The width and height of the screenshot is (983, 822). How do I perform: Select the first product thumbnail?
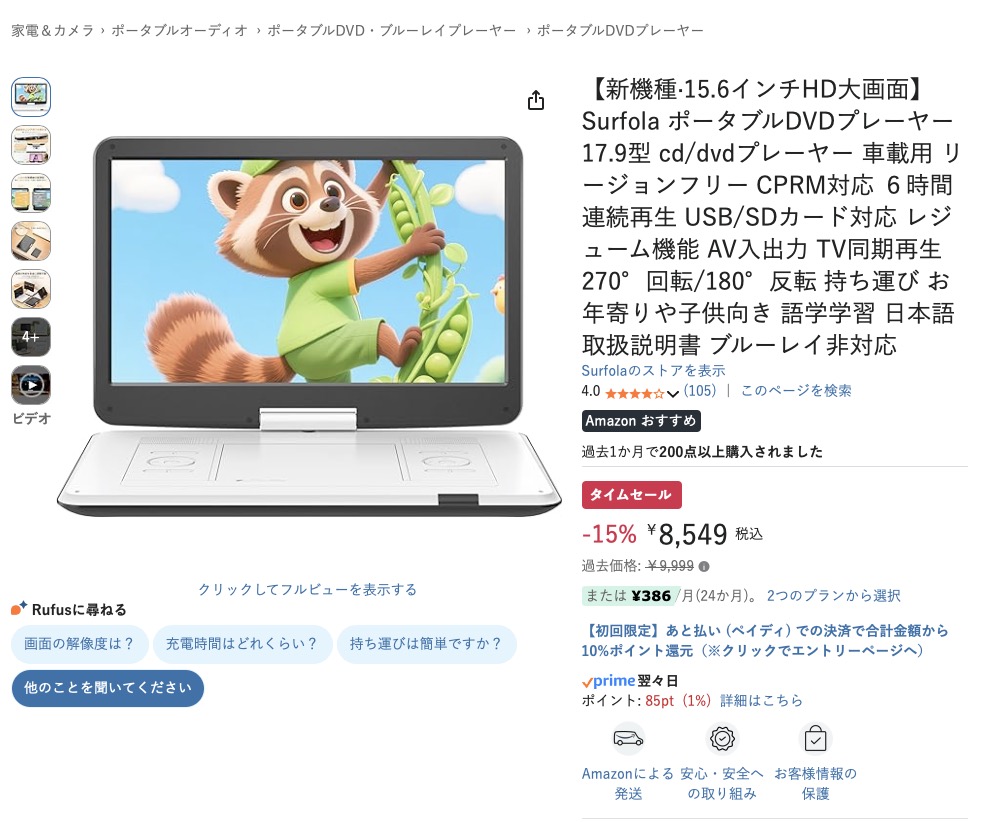(x=31, y=97)
